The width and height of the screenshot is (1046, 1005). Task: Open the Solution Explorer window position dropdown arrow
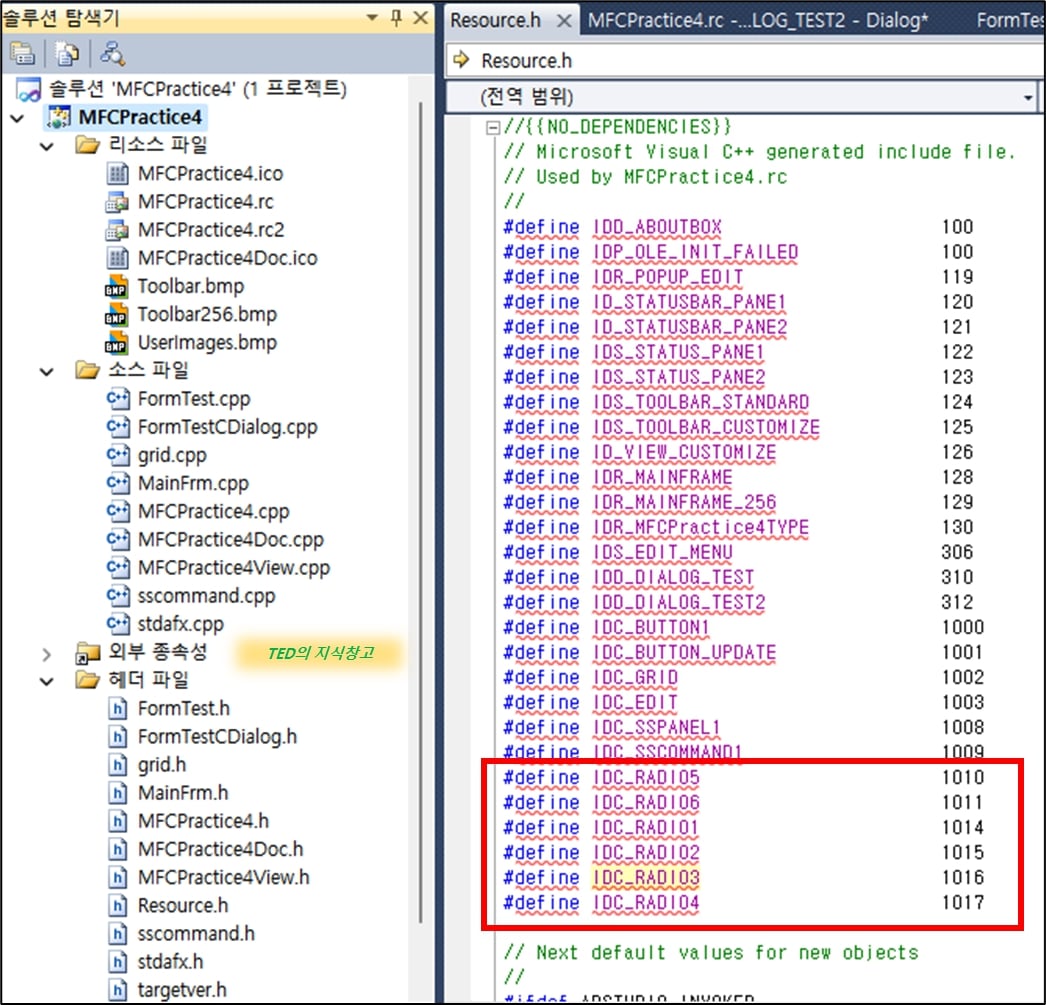(372, 17)
